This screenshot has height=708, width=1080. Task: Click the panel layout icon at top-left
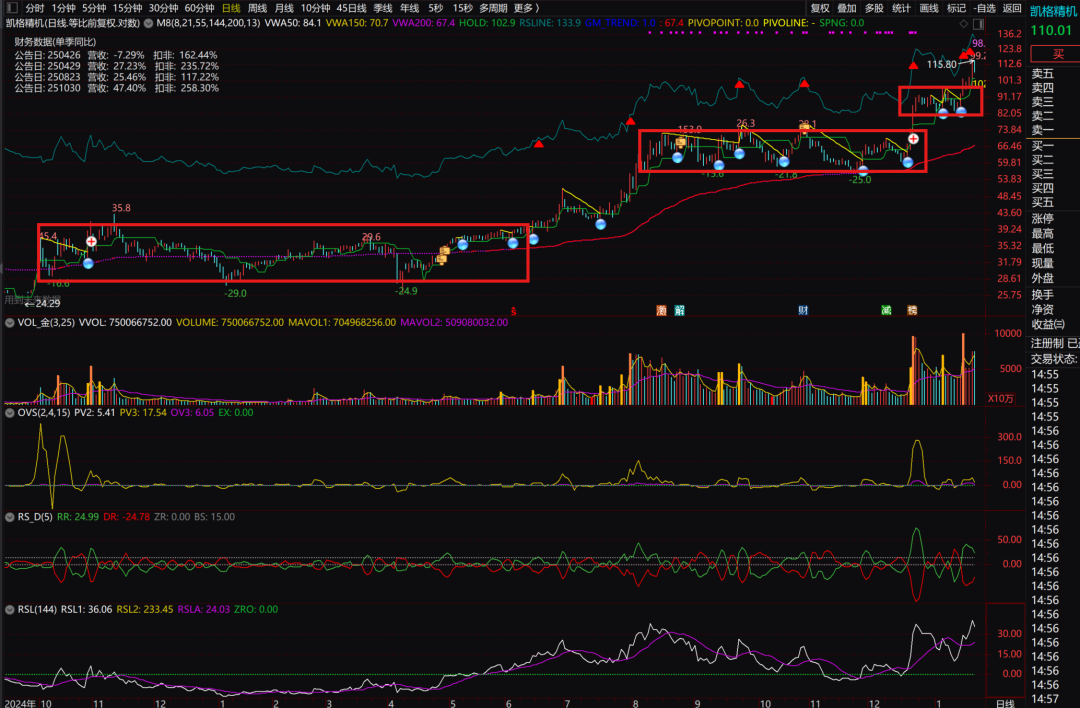(12, 8)
